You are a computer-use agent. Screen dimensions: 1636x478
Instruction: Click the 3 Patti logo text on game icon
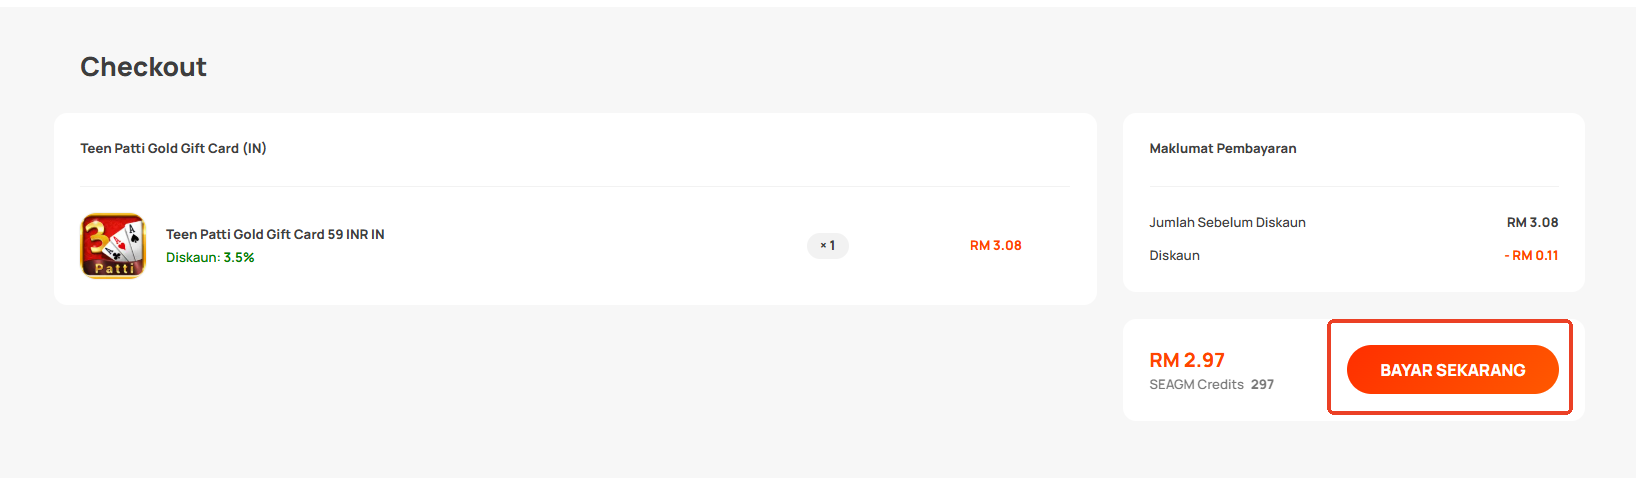[113, 268]
